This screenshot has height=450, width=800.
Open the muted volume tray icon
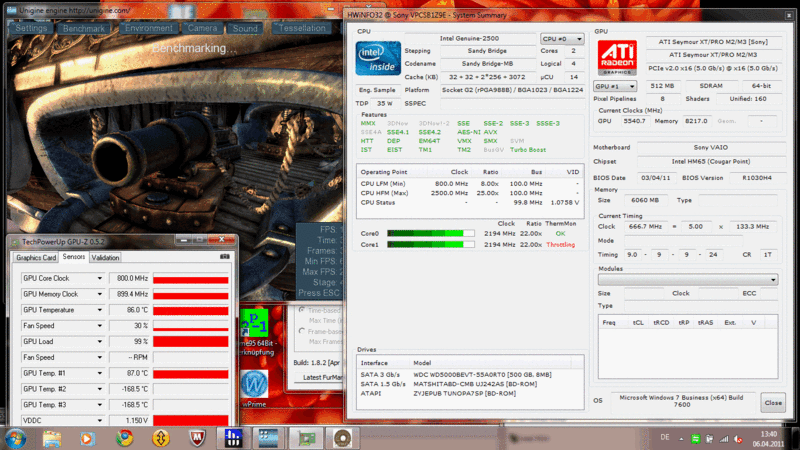pyautogui.click(x=738, y=439)
